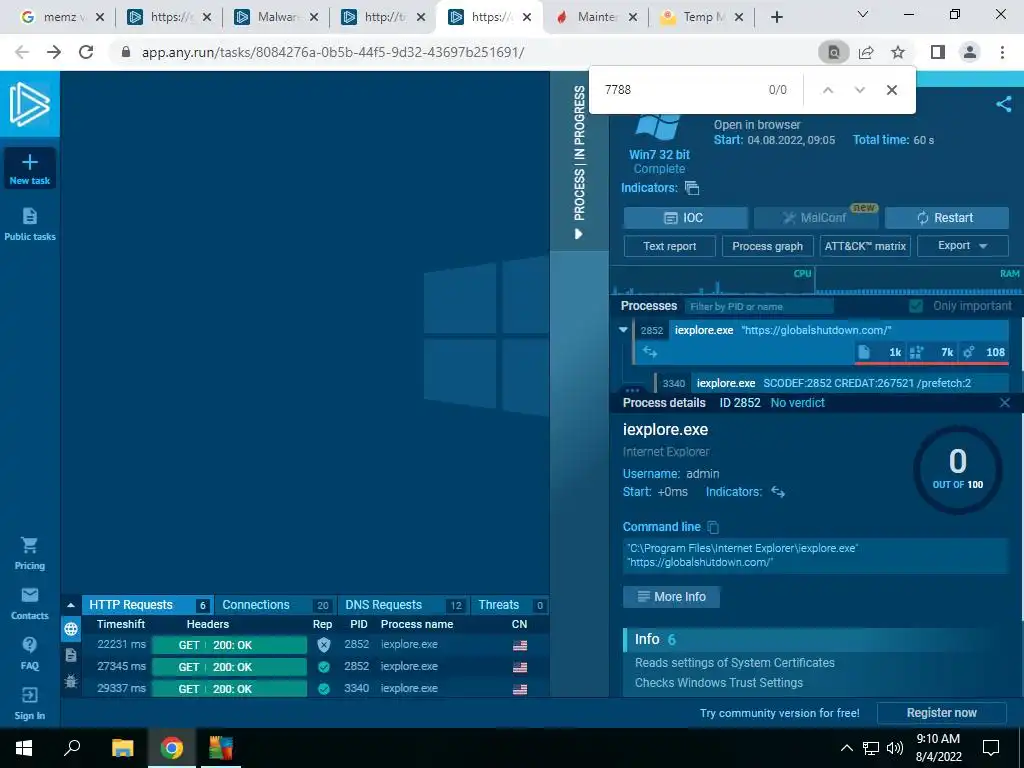Click the CPU usage graph
This screenshot has height=768, width=1024.
[711, 281]
